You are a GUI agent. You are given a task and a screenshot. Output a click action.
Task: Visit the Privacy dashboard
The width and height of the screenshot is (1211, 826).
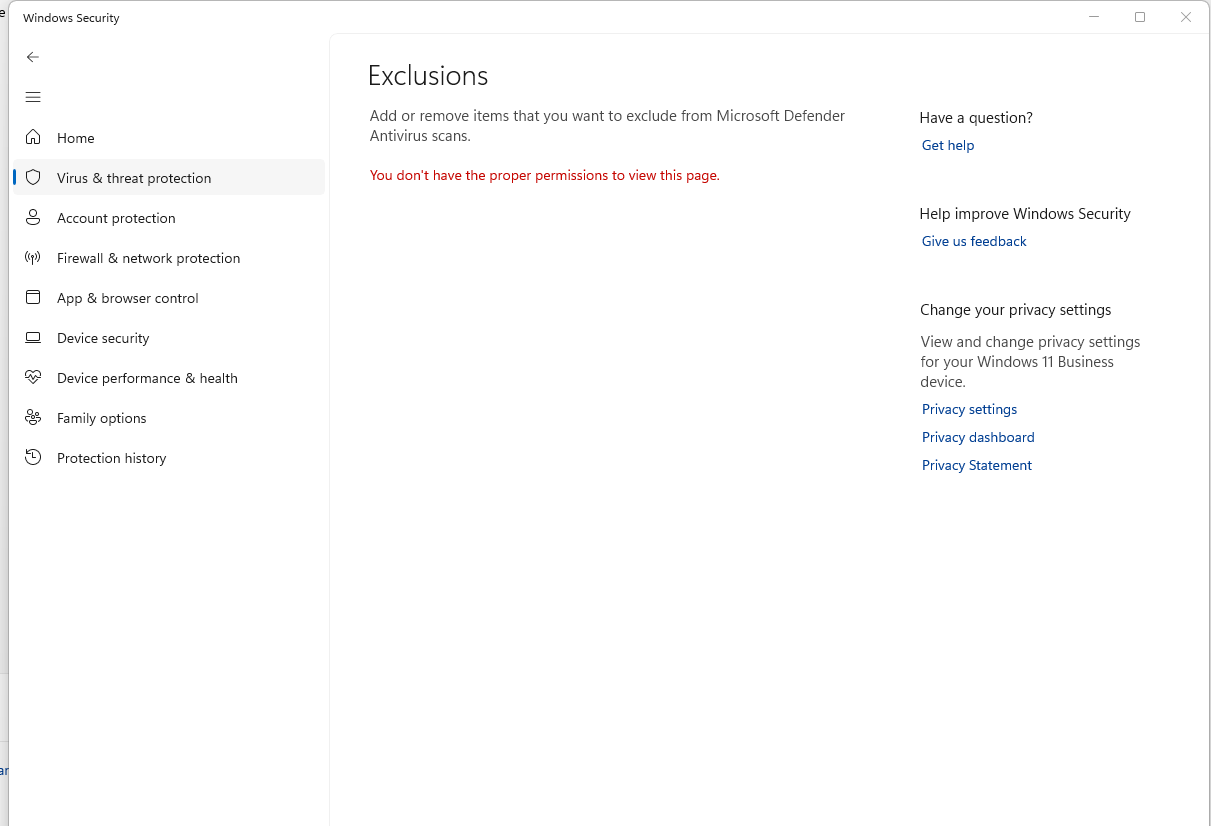977,437
